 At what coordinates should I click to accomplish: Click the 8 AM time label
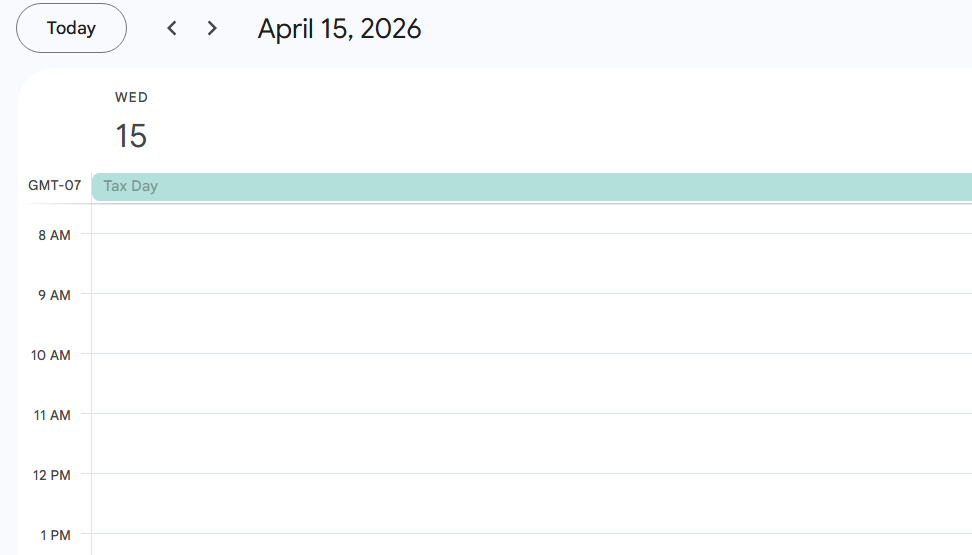[54, 235]
